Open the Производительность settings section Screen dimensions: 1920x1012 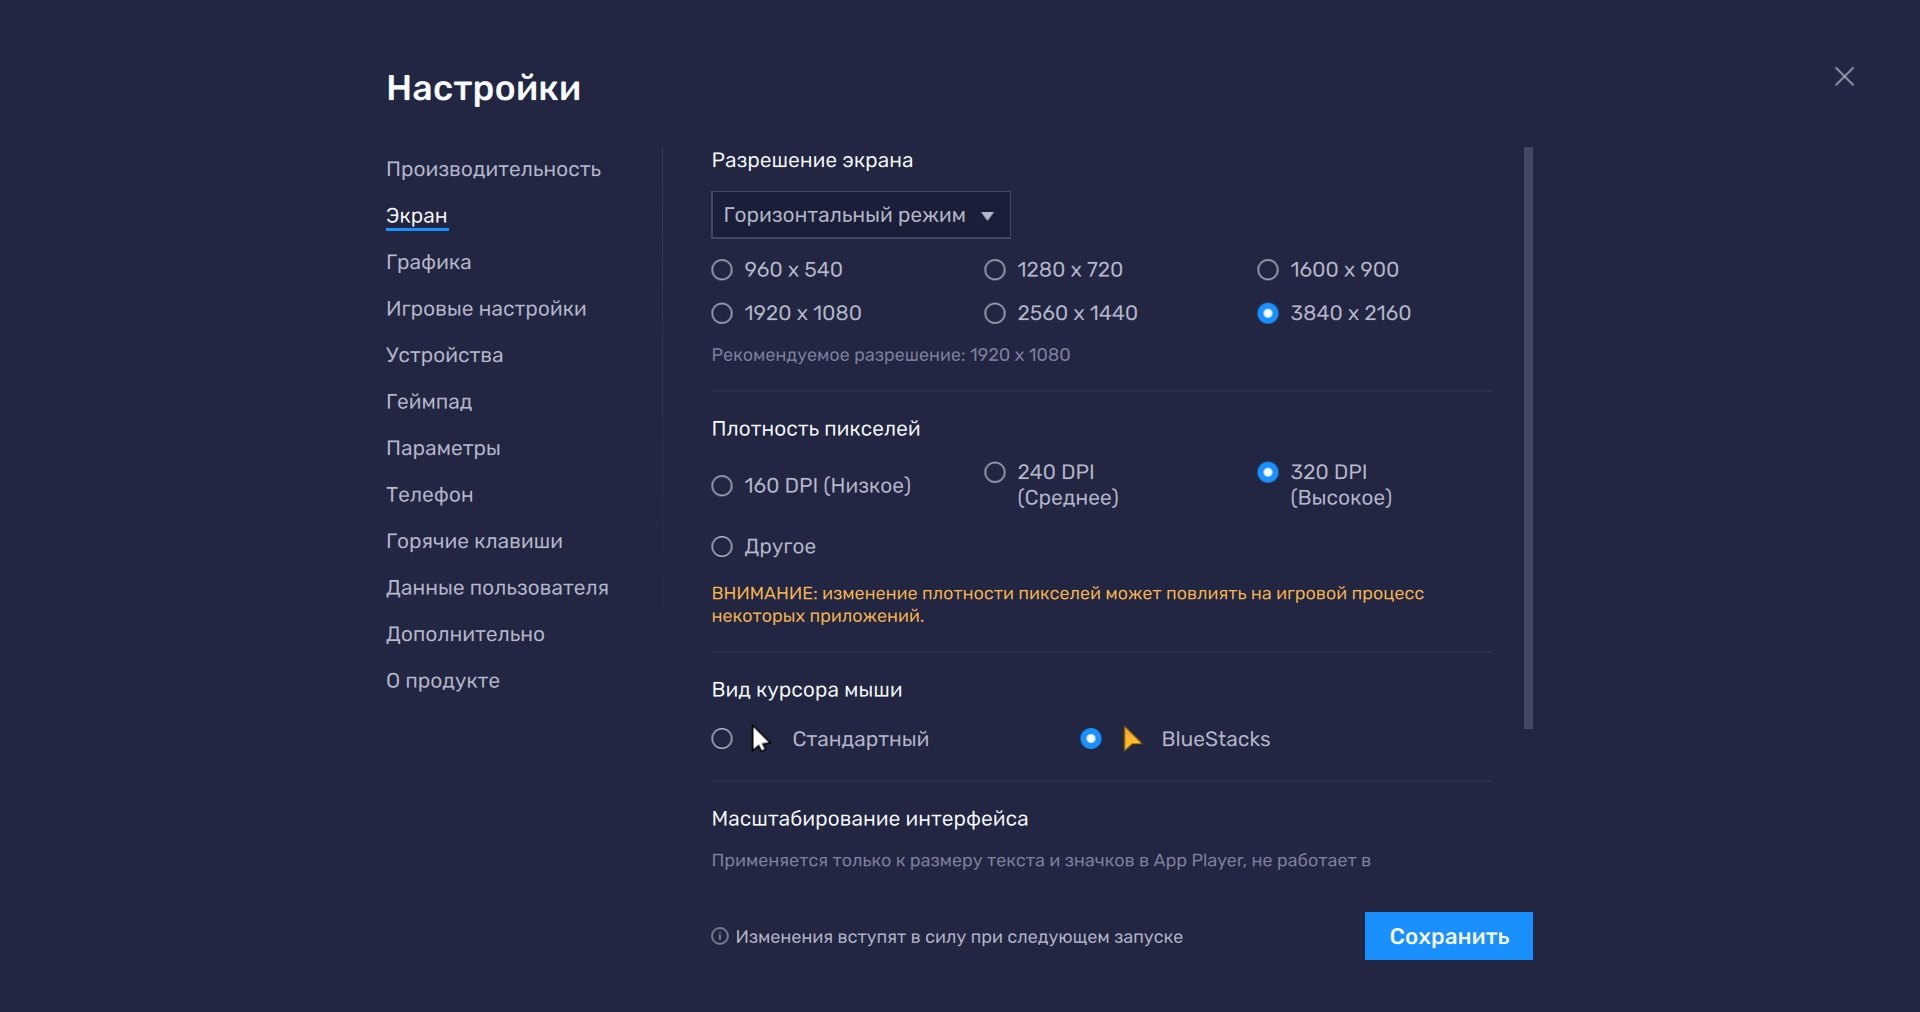point(493,169)
